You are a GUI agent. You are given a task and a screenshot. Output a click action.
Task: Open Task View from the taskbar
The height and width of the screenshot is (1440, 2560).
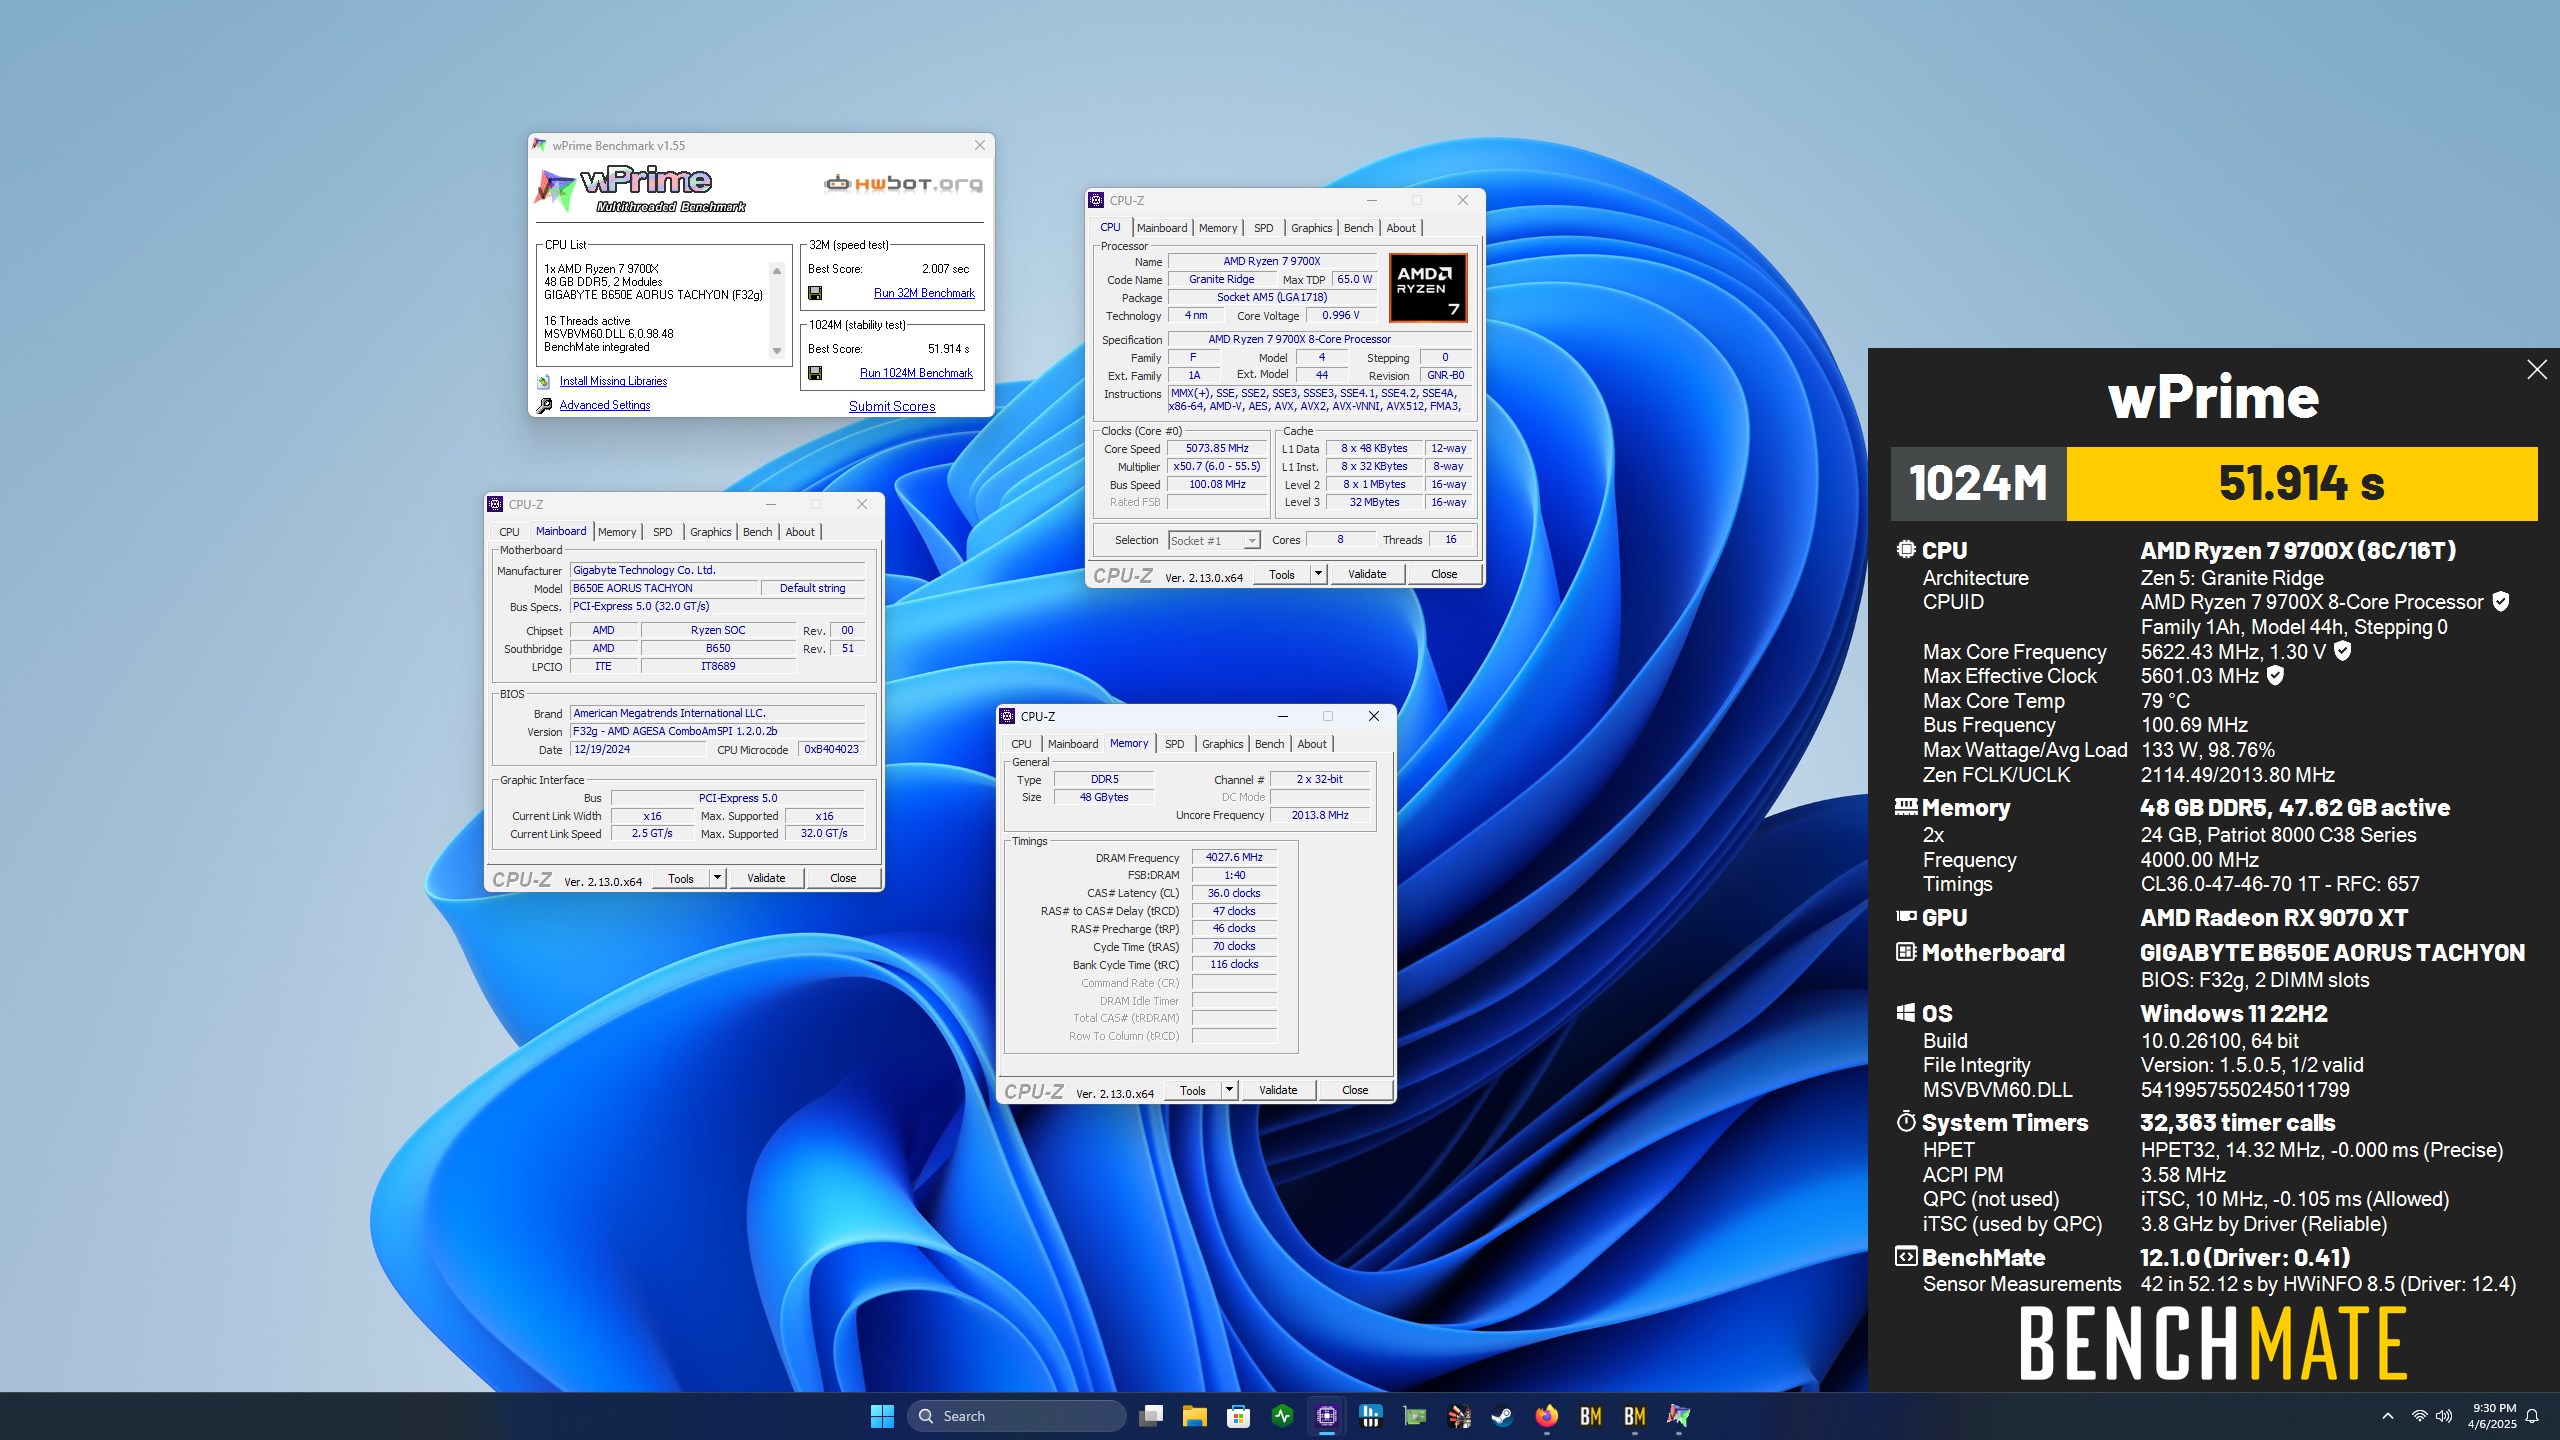click(1151, 1416)
